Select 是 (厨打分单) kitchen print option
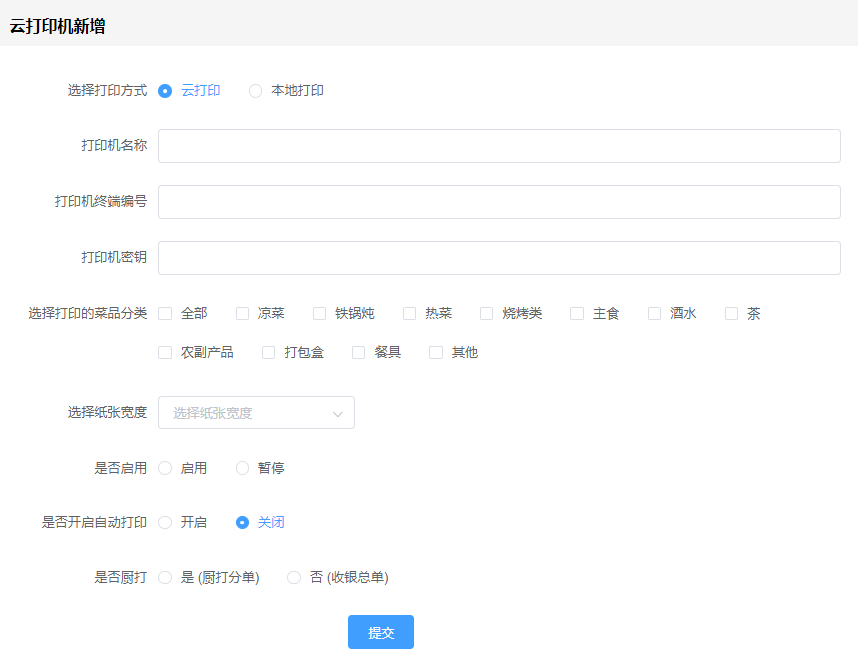 [x=165, y=578]
